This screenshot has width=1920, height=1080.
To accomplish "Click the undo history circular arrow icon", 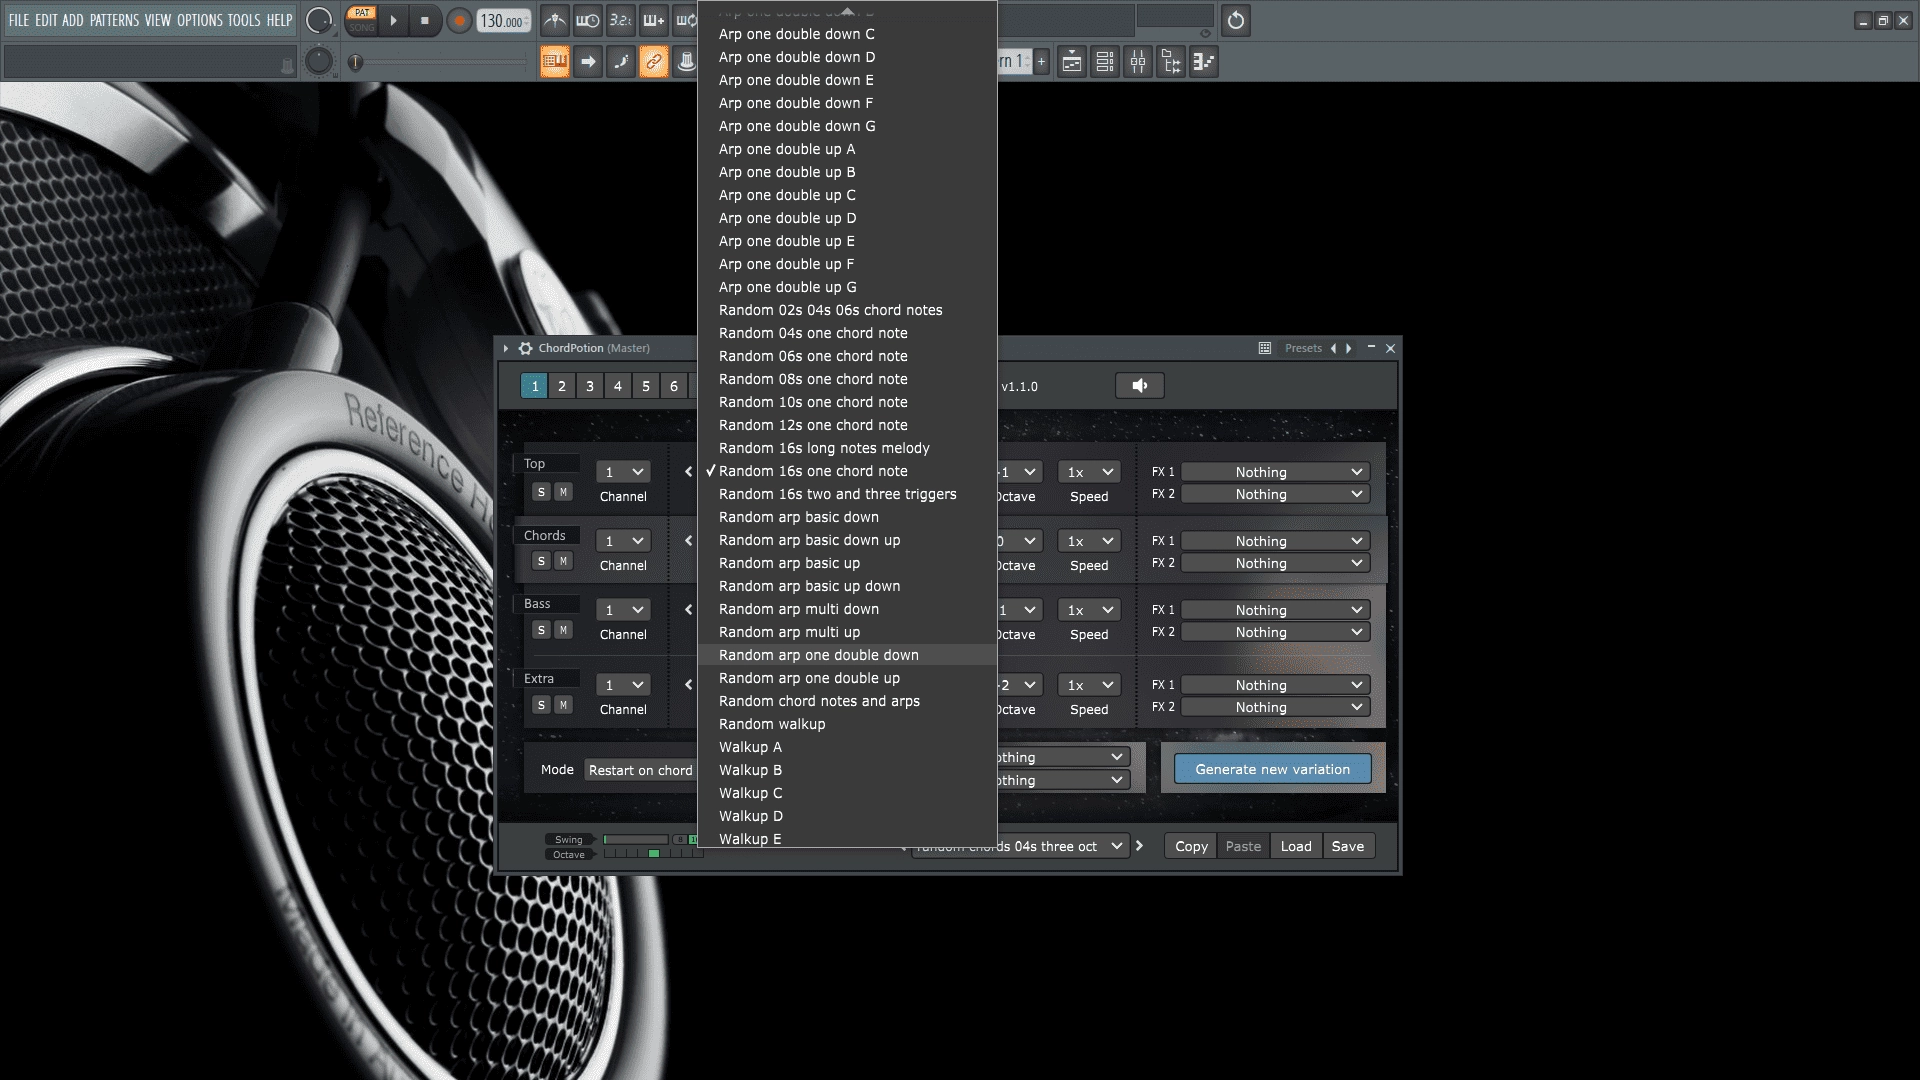I will tap(1236, 20).
